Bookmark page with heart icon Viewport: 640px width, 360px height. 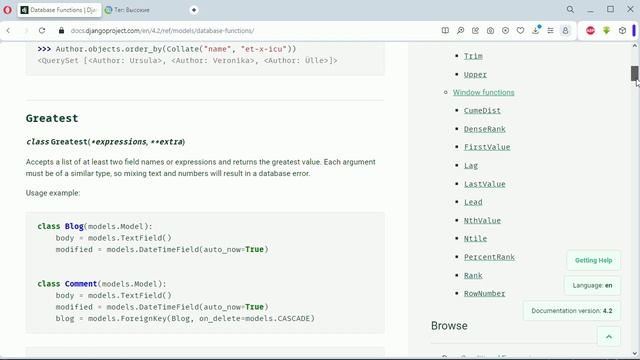(520, 31)
